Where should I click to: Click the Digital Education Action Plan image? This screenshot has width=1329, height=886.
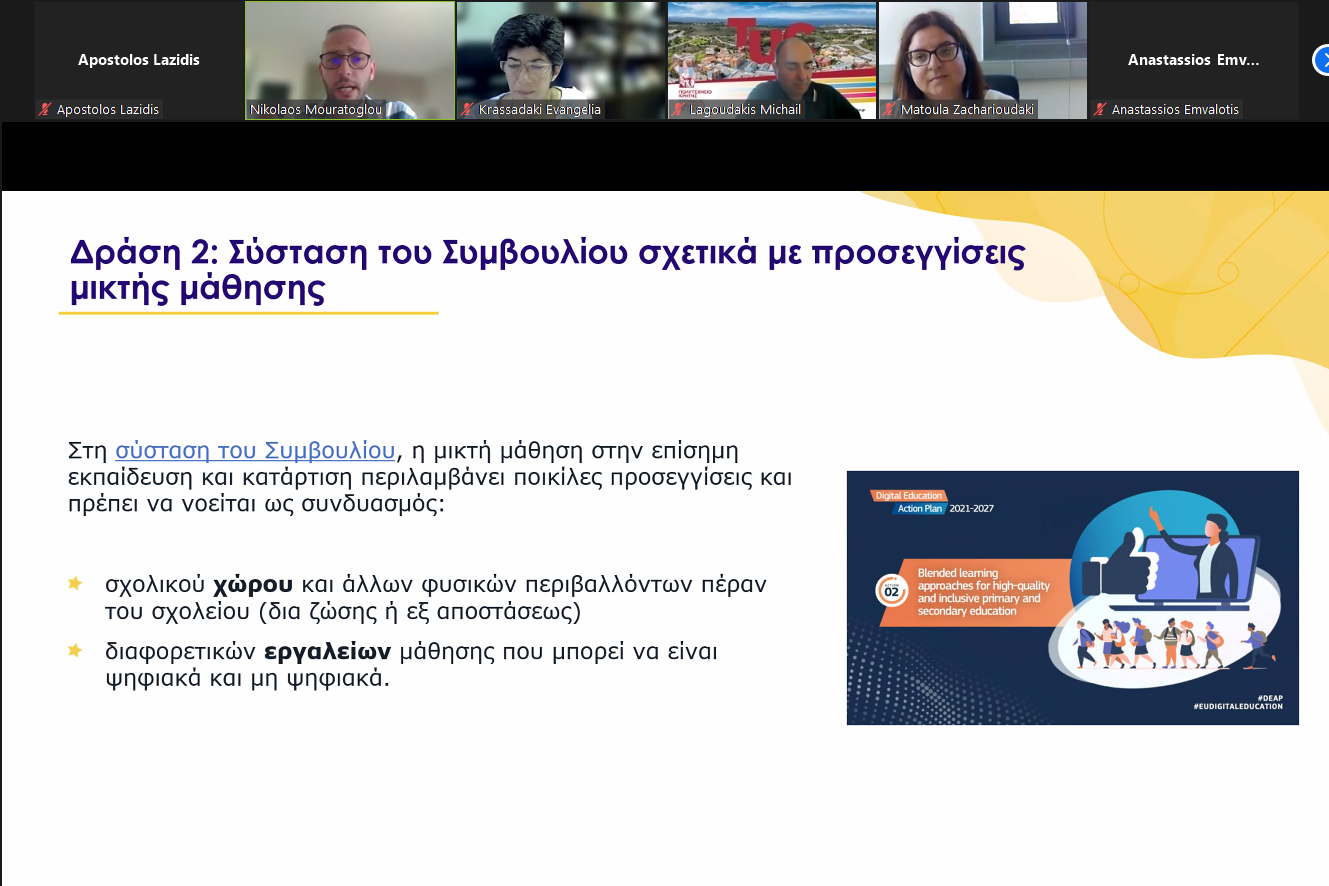tap(1072, 597)
